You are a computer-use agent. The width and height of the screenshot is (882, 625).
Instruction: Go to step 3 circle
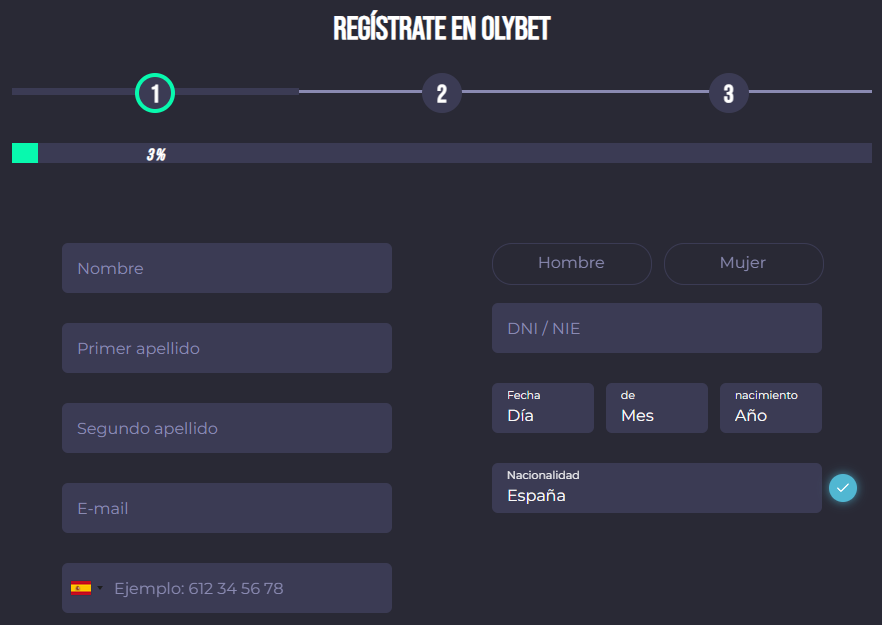pos(728,94)
